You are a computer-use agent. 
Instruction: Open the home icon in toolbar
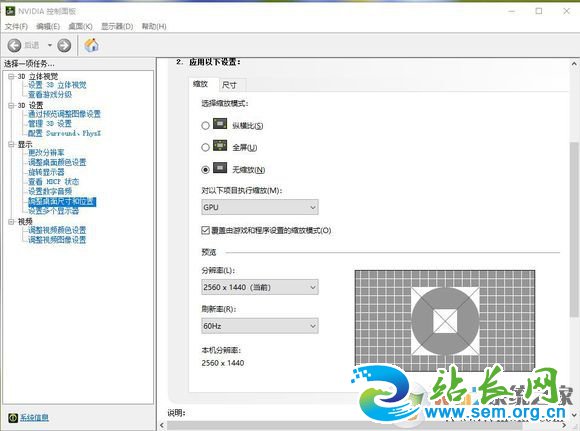click(91, 45)
